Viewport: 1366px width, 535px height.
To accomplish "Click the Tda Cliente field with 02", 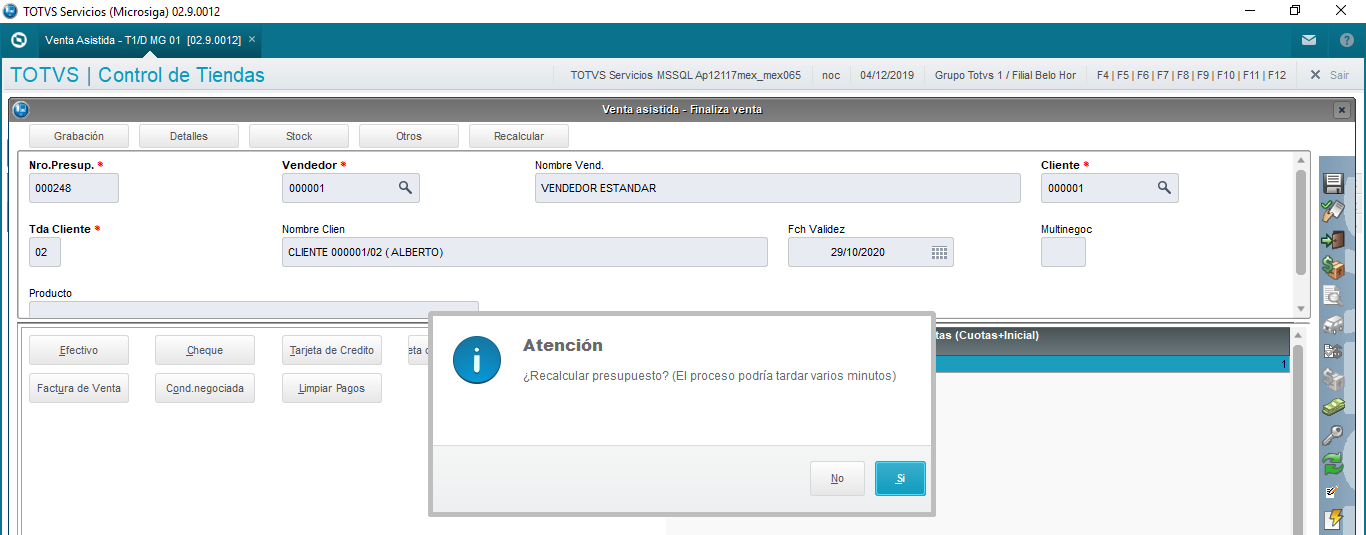I will tap(45, 252).
